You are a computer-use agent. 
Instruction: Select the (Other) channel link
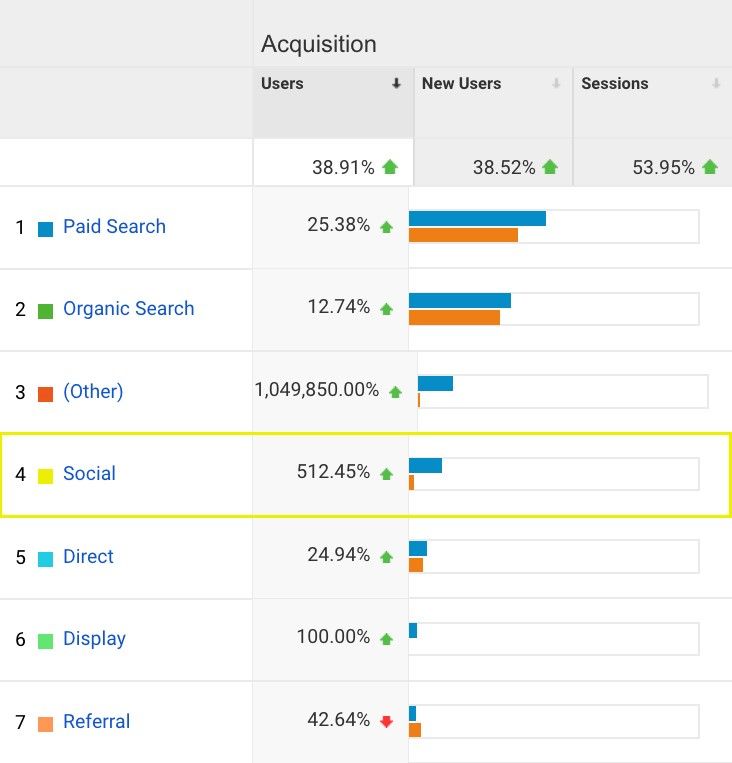click(93, 392)
